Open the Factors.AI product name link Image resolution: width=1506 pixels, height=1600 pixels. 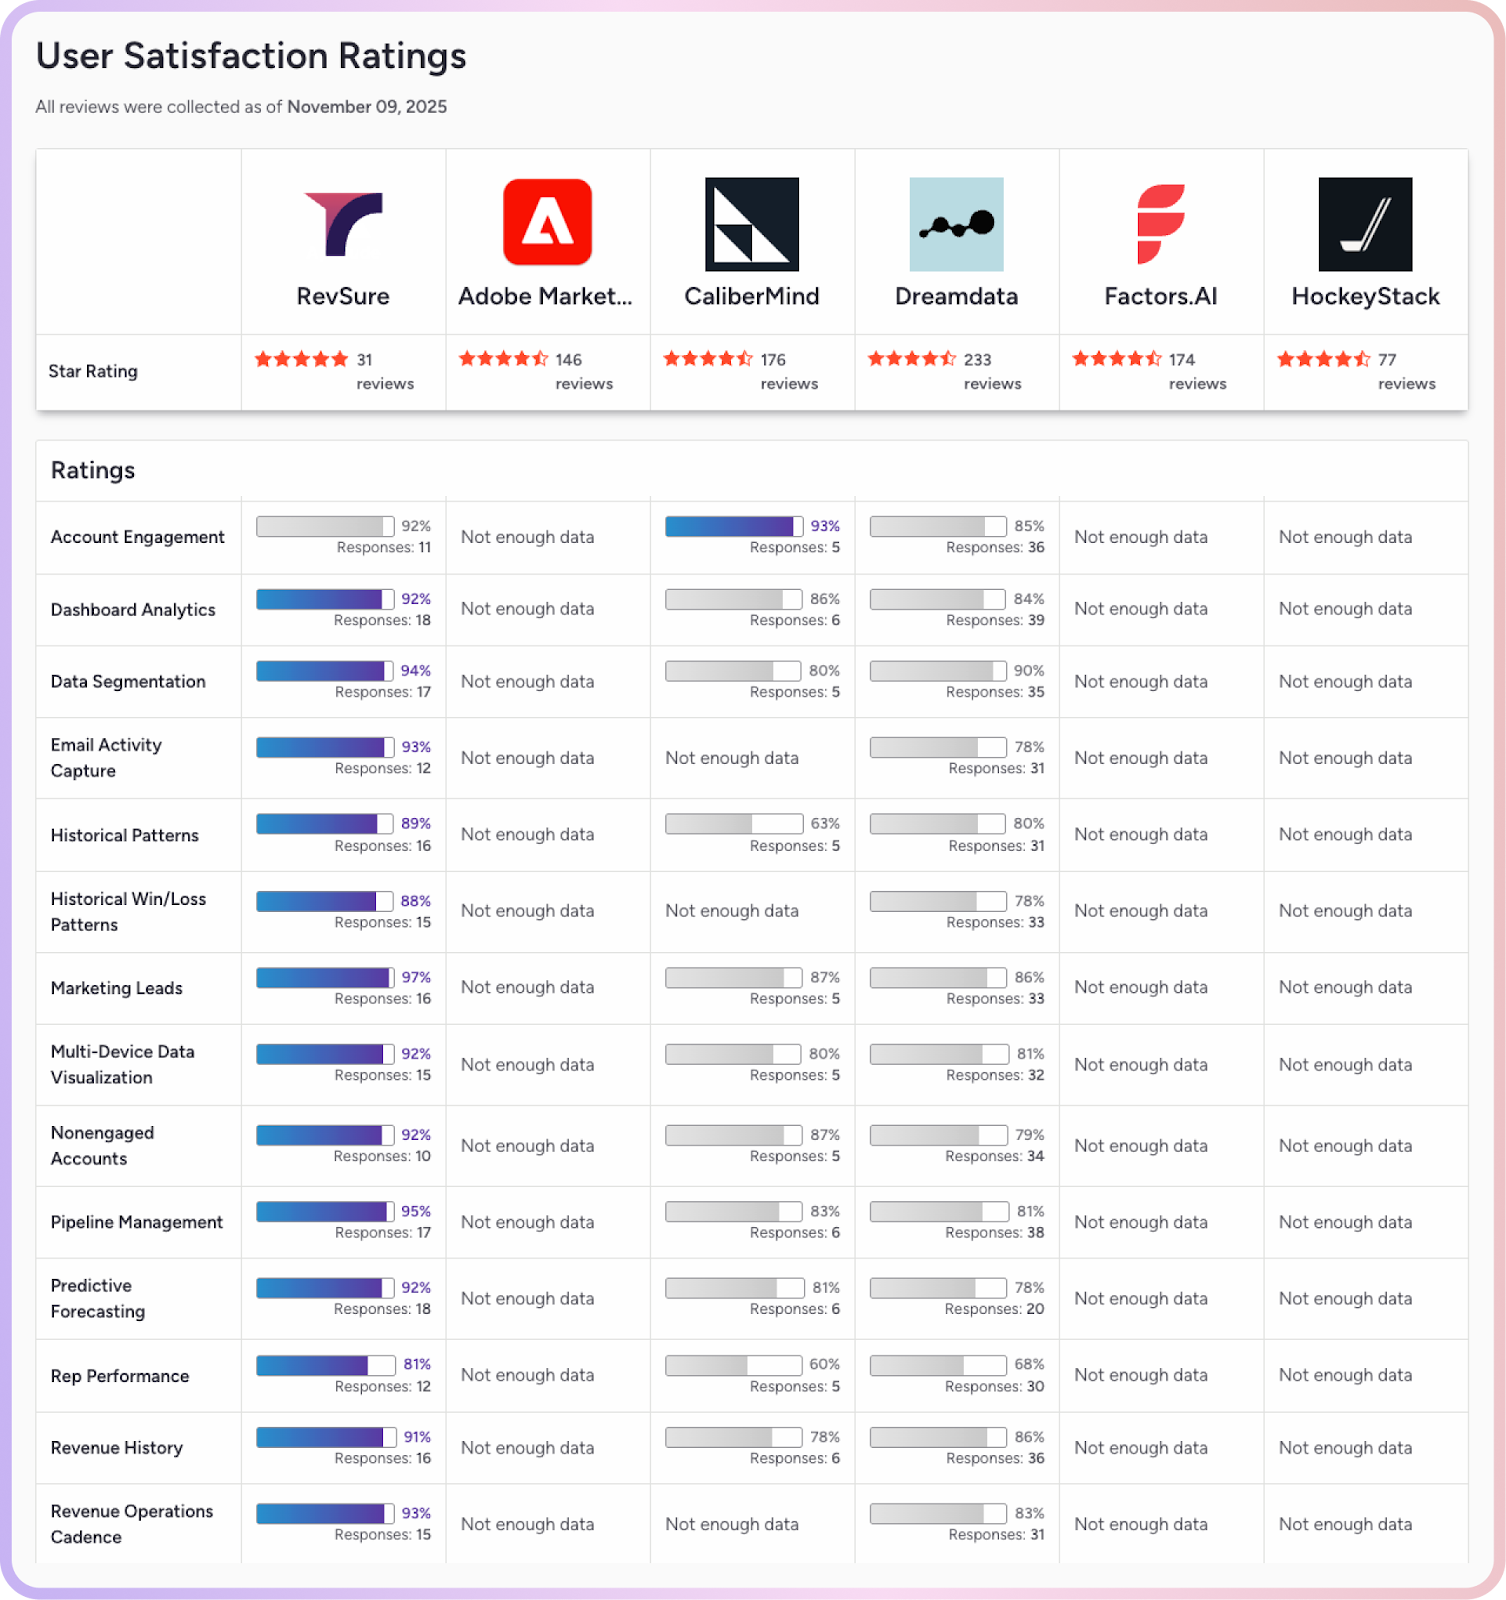coord(1161,296)
